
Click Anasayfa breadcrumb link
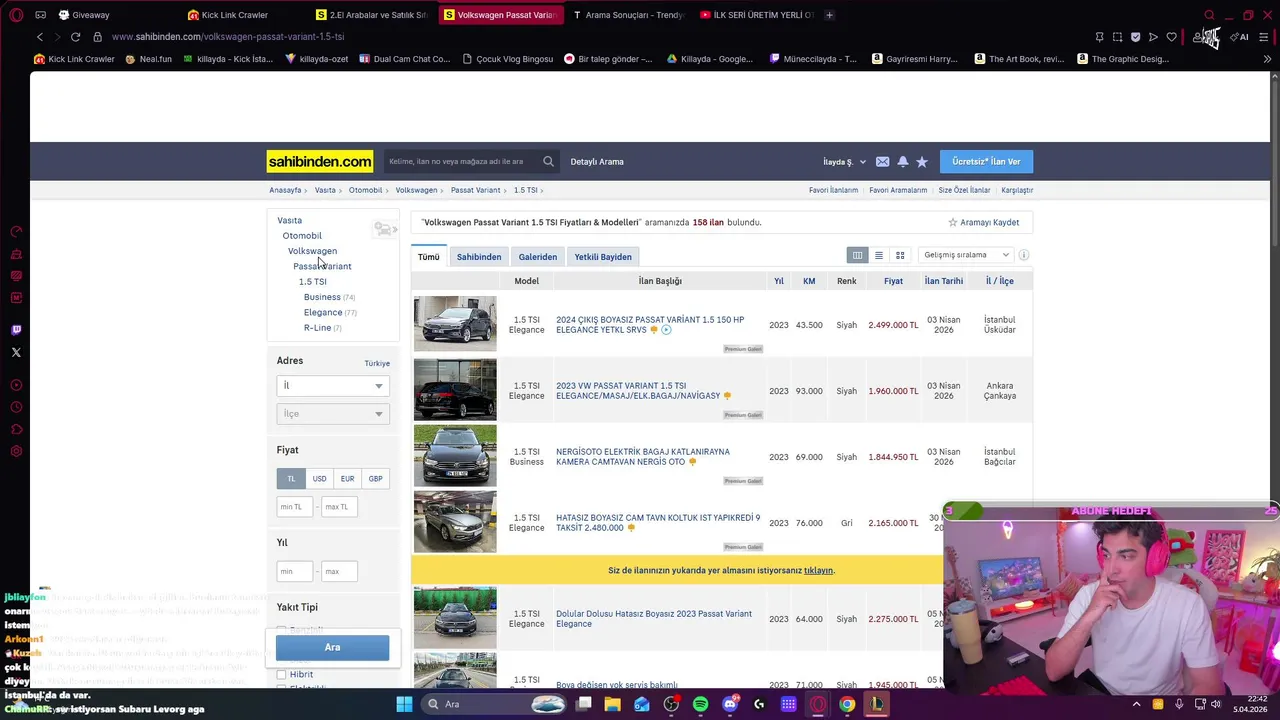coord(285,190)
